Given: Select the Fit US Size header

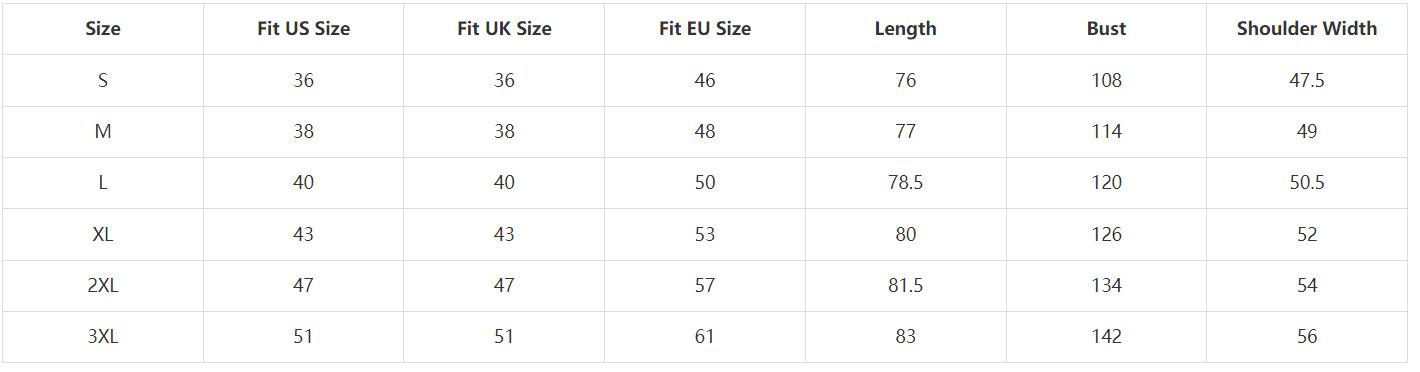Looking at the screenshot, I should click(304, 29).
